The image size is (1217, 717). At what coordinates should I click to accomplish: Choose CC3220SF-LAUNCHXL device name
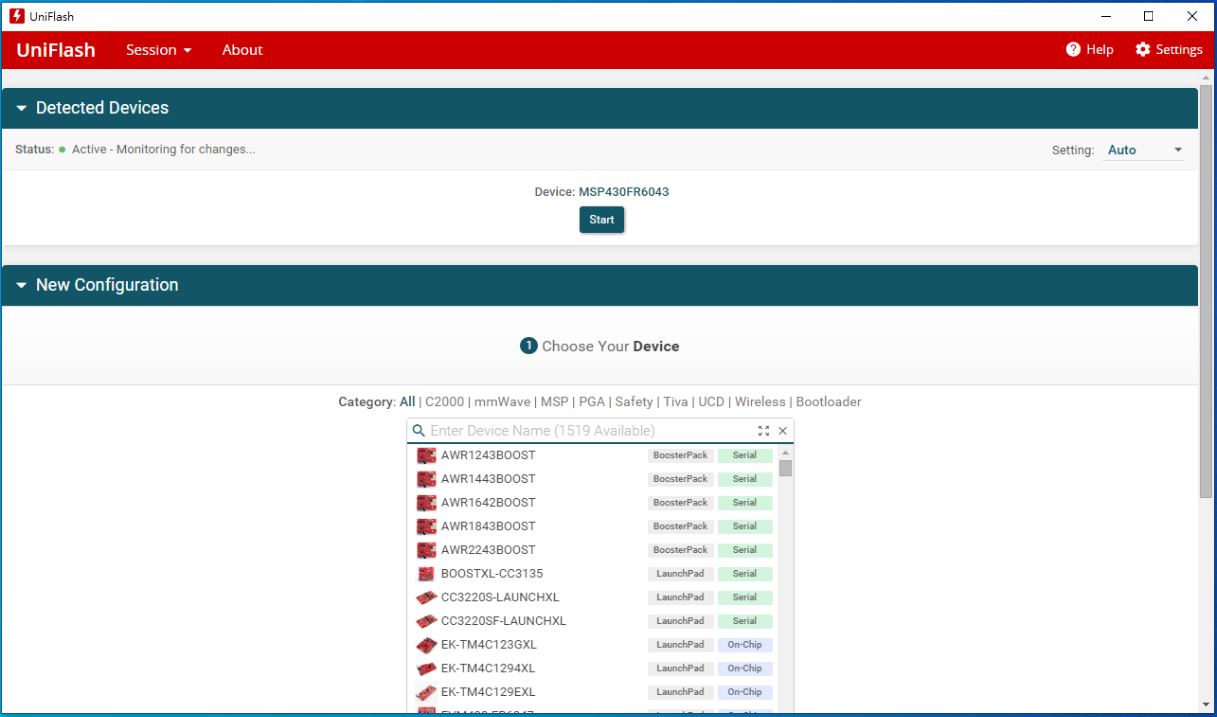point(504,621)
